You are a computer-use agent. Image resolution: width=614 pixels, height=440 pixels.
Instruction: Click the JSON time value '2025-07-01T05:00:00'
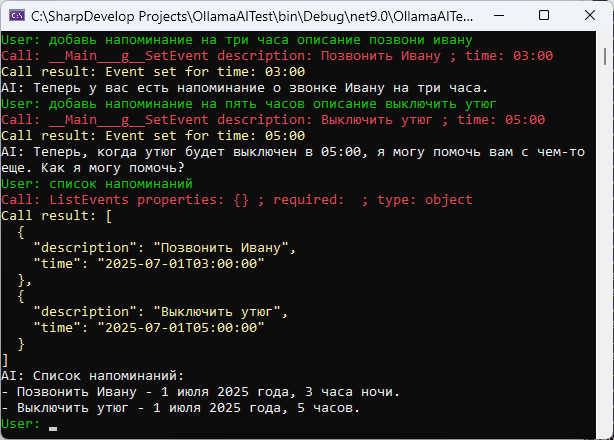point(180,327)
